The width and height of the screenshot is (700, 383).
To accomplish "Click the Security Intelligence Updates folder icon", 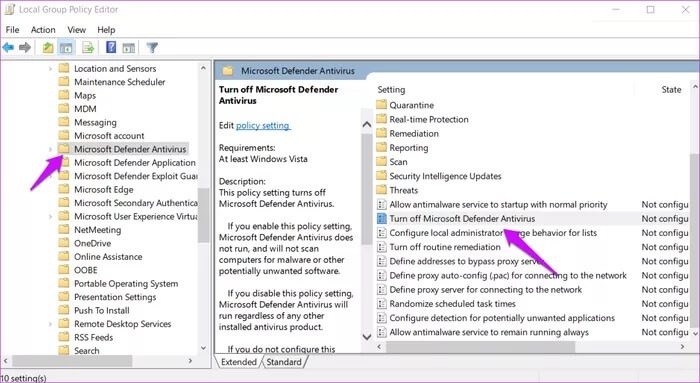I will [381, 176].
